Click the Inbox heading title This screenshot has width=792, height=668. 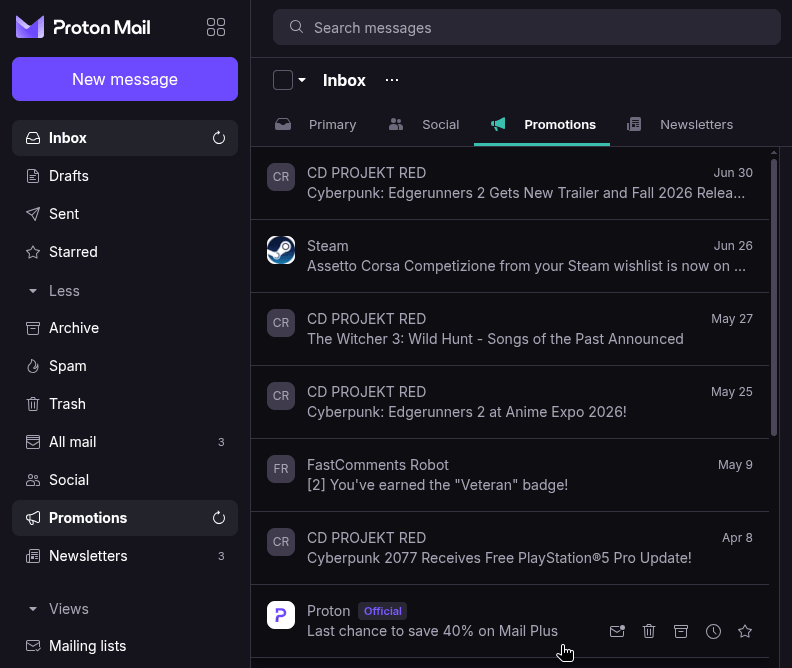click(x=344, y=80)
